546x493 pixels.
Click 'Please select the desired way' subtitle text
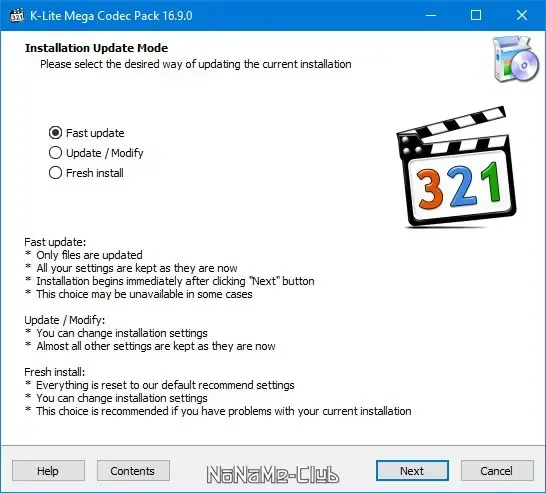[x=196, y=64]
